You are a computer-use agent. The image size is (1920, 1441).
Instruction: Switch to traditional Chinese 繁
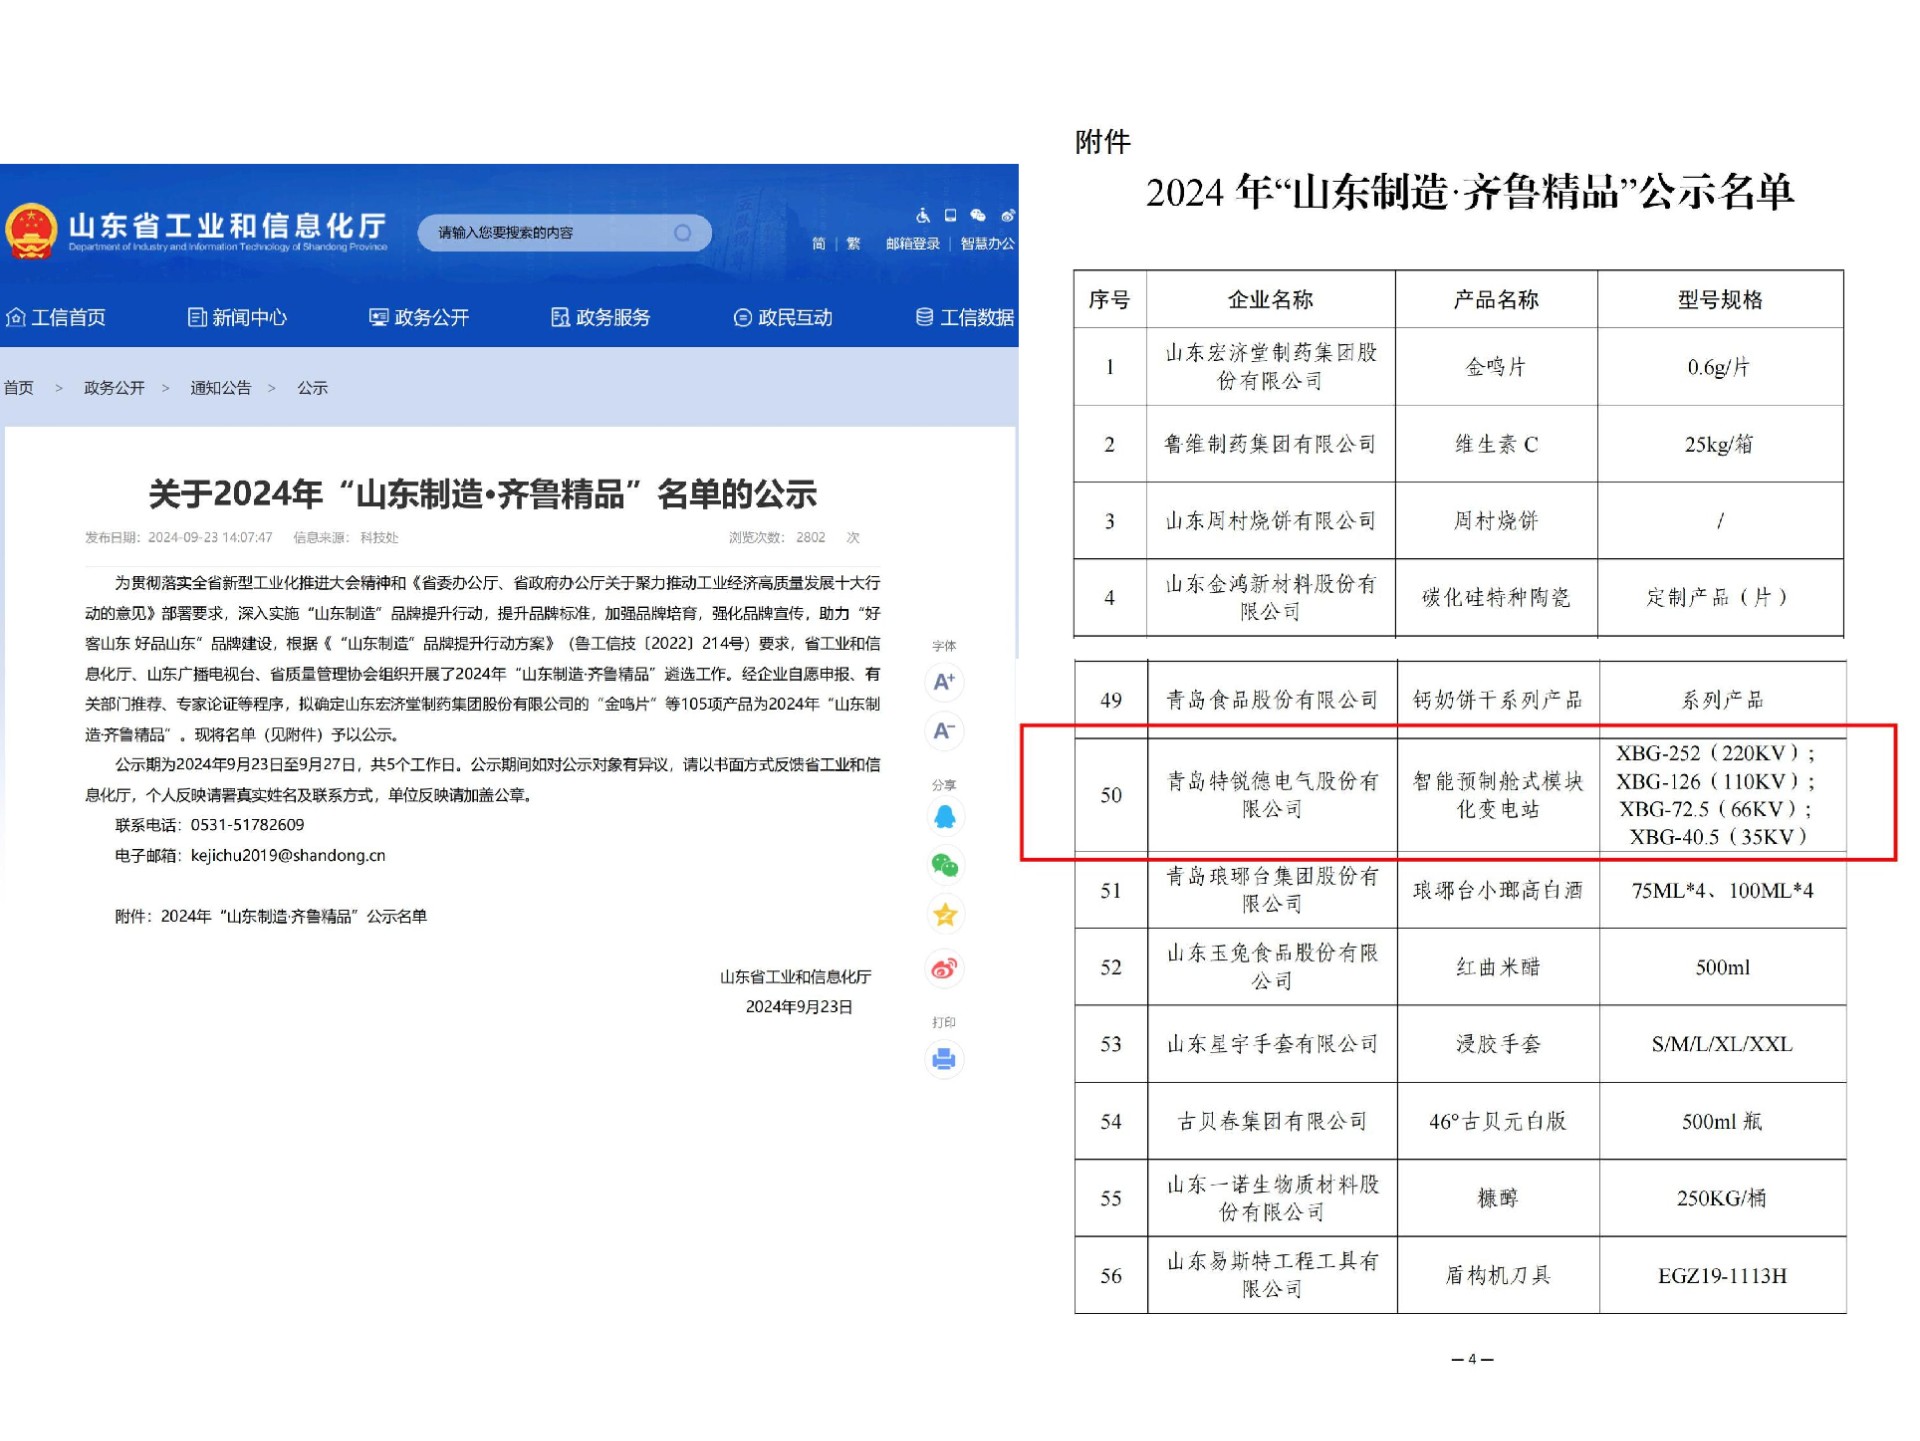[x=853, y=244]
